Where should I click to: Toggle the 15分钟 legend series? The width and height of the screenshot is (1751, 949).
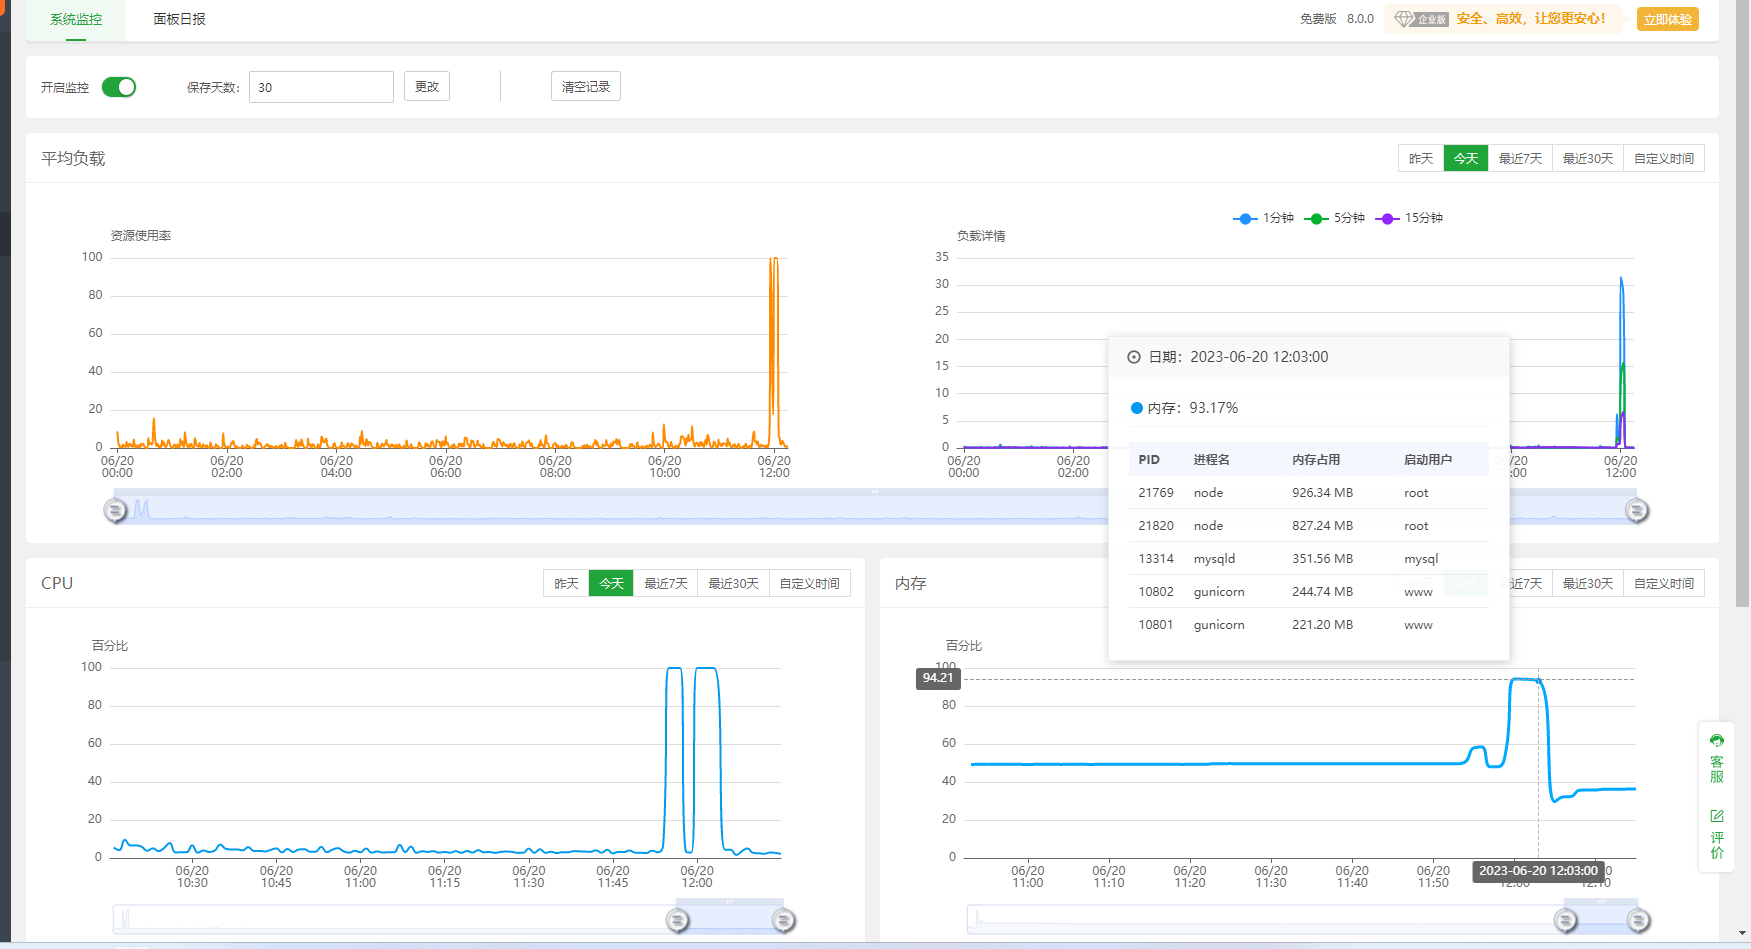[x=1408, y=218]
